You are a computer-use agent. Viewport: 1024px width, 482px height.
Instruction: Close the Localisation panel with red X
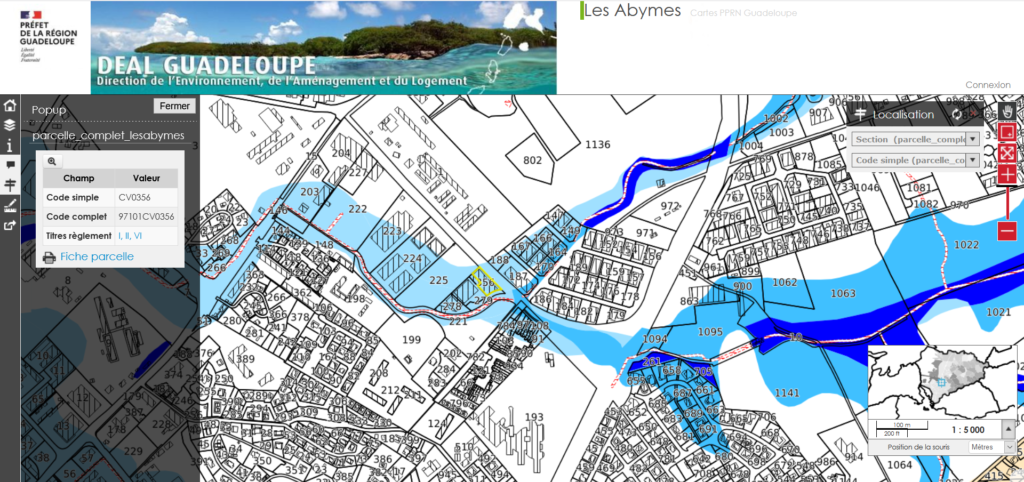pos(974,114)
